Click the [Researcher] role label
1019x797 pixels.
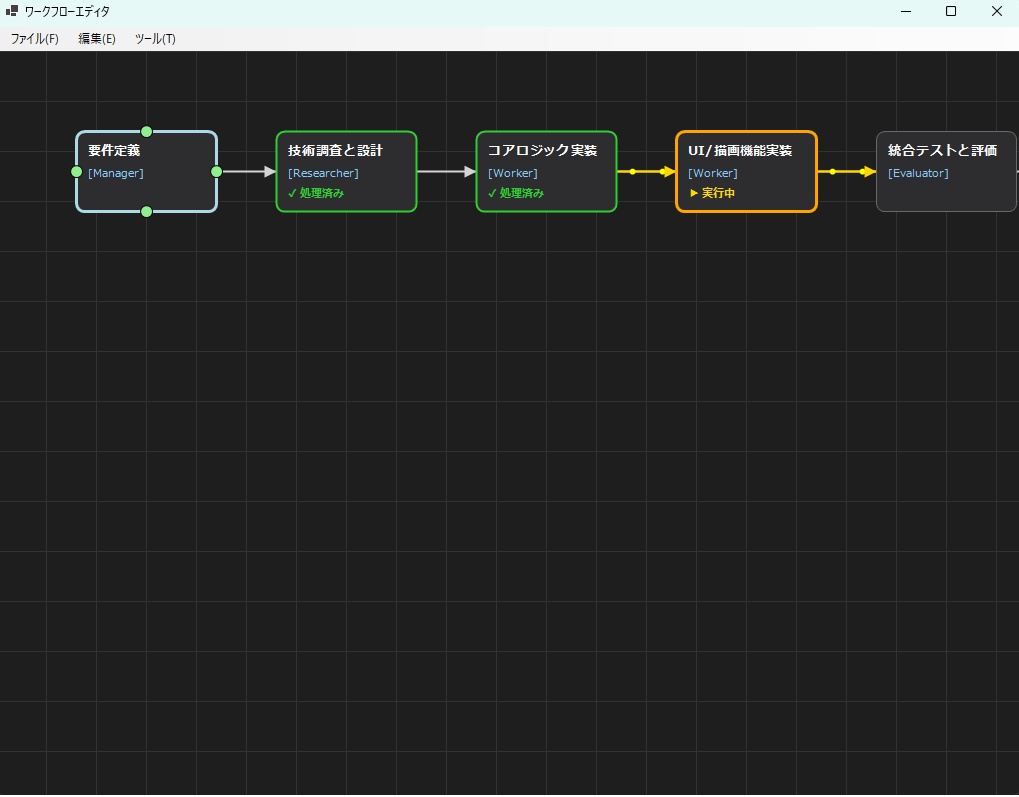323,173
